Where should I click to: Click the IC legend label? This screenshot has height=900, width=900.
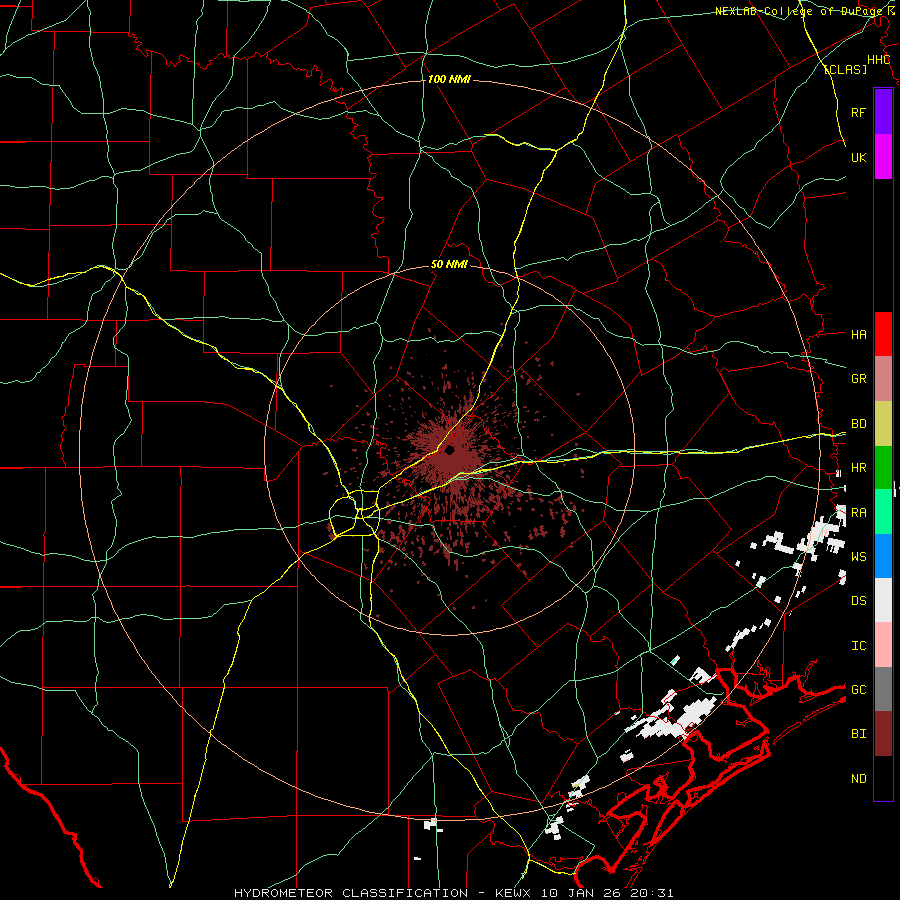[x=859, y=645]
